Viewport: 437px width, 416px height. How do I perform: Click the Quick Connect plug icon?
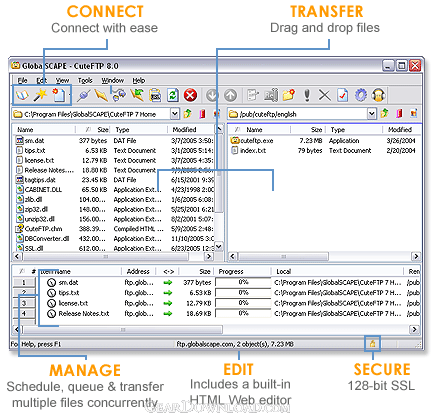pyautogui.click(x=83, y=96)
